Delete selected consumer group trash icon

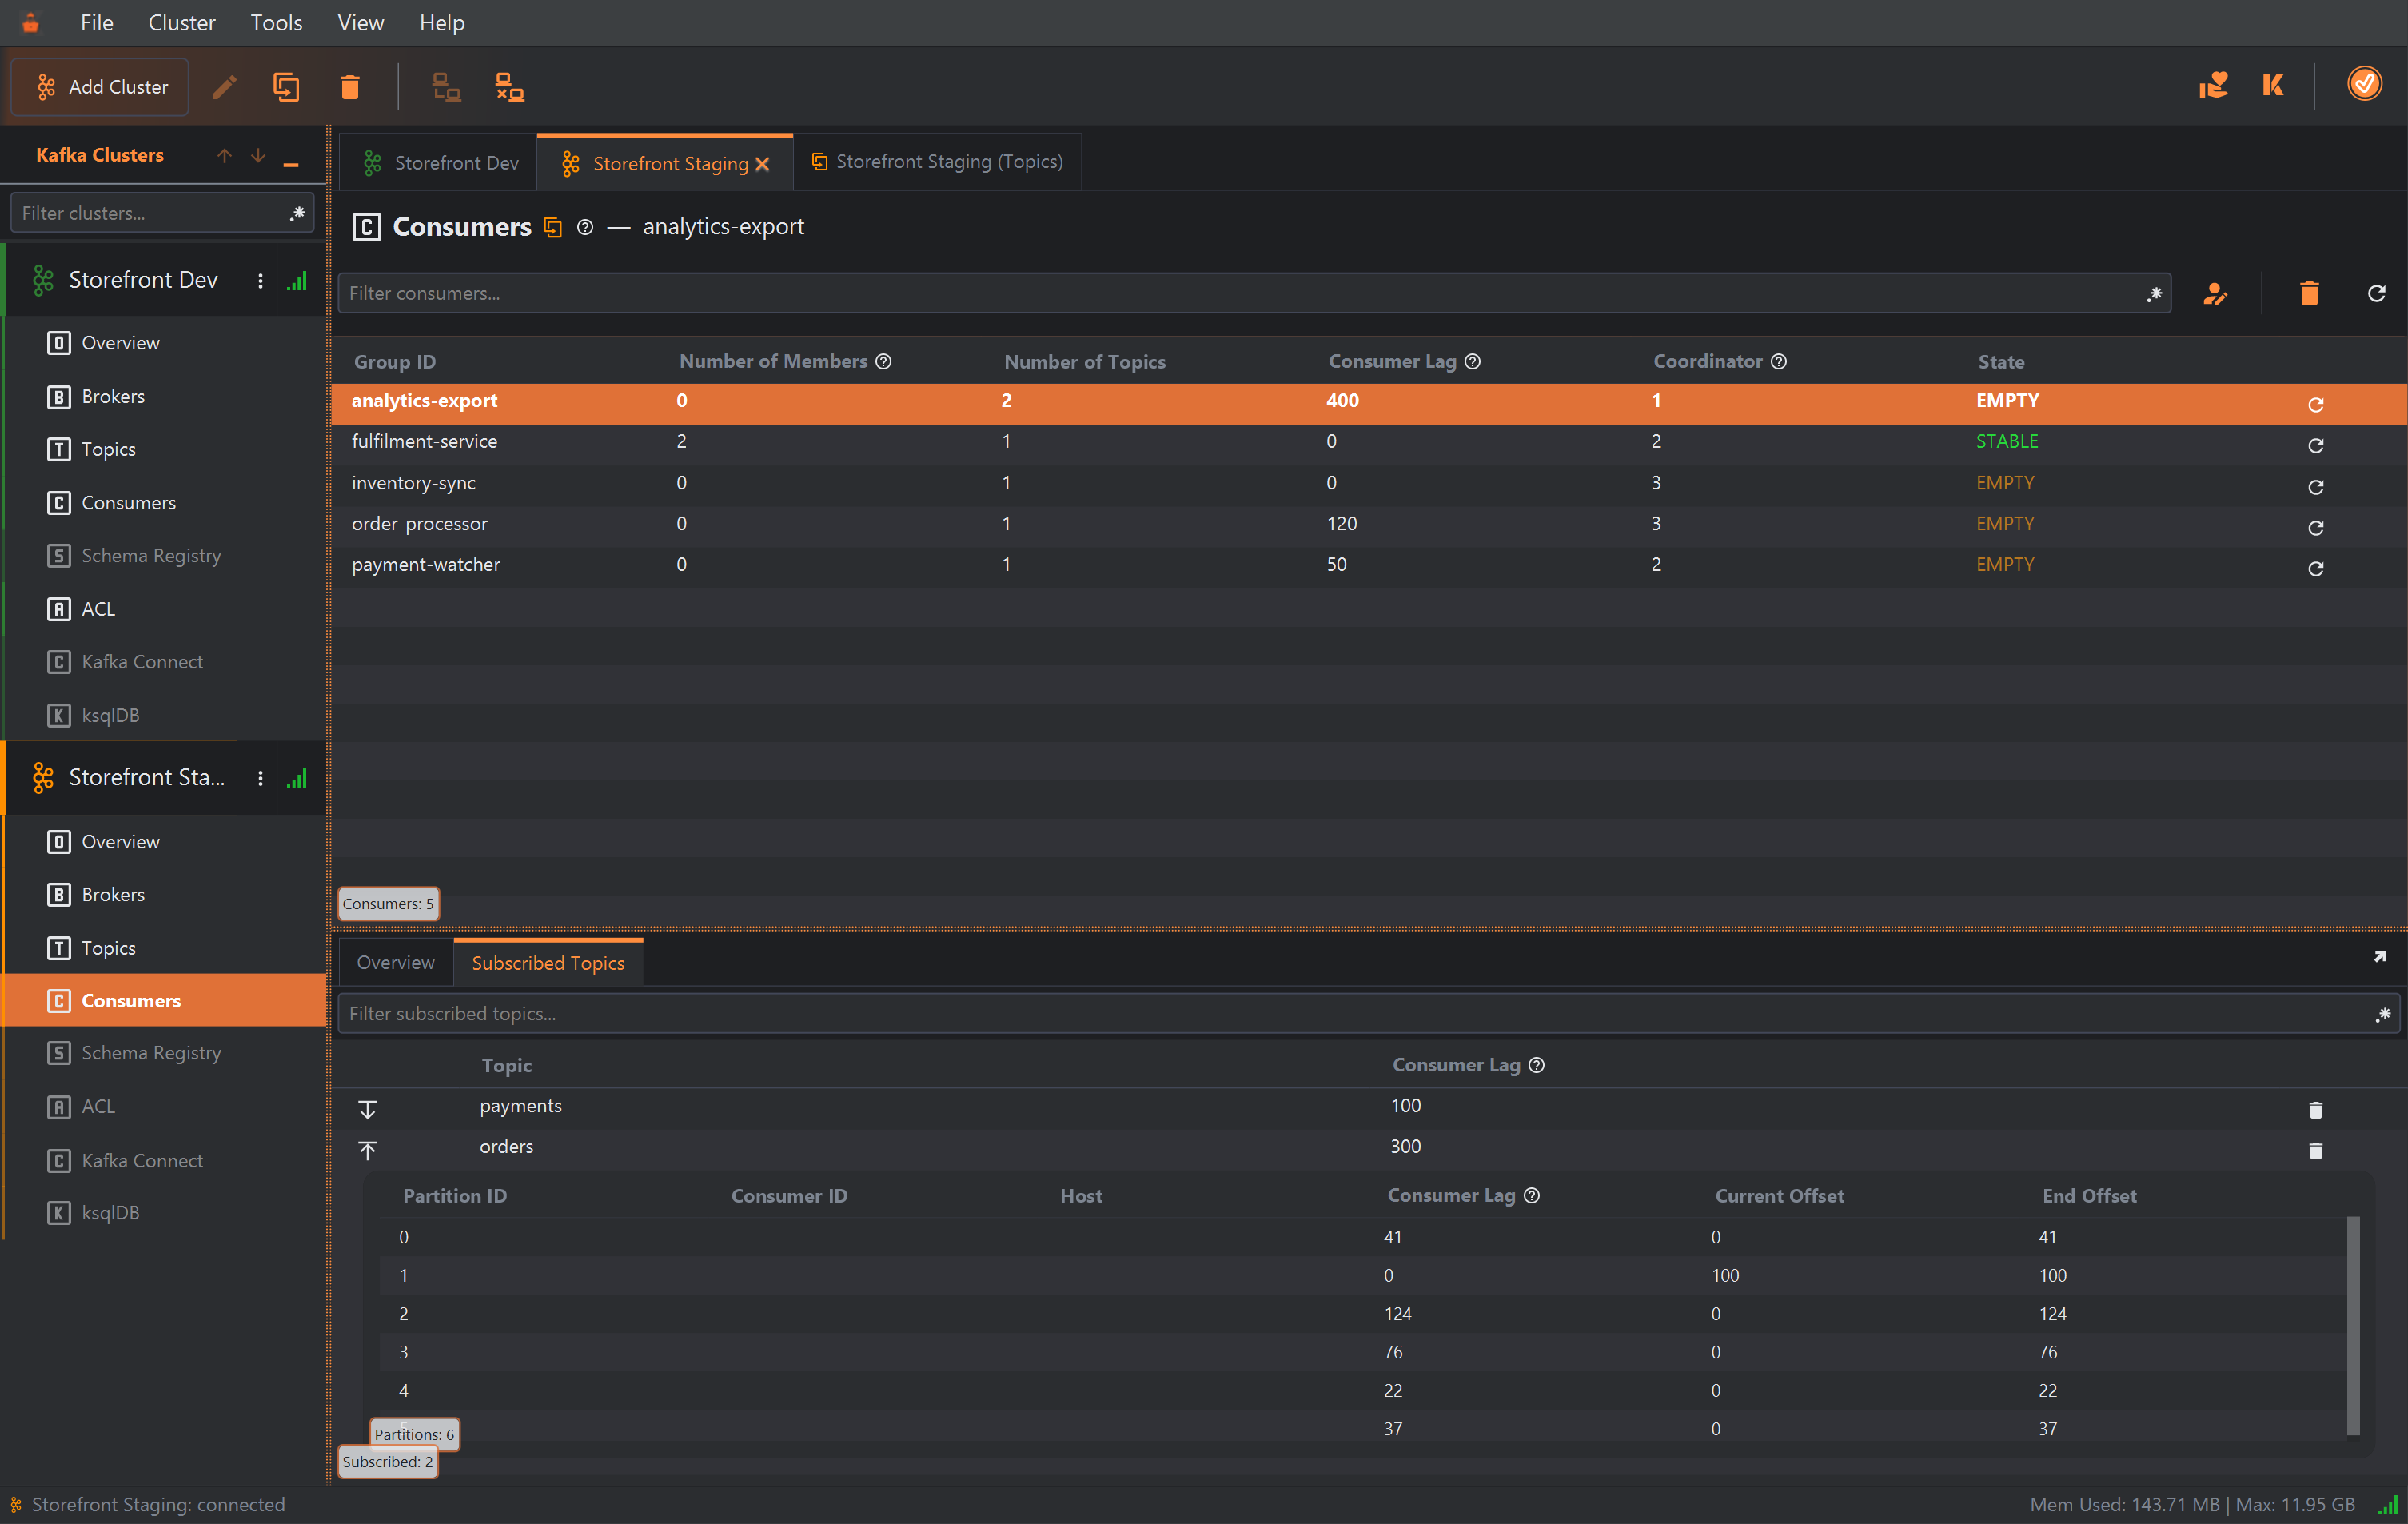(2309, 294)
